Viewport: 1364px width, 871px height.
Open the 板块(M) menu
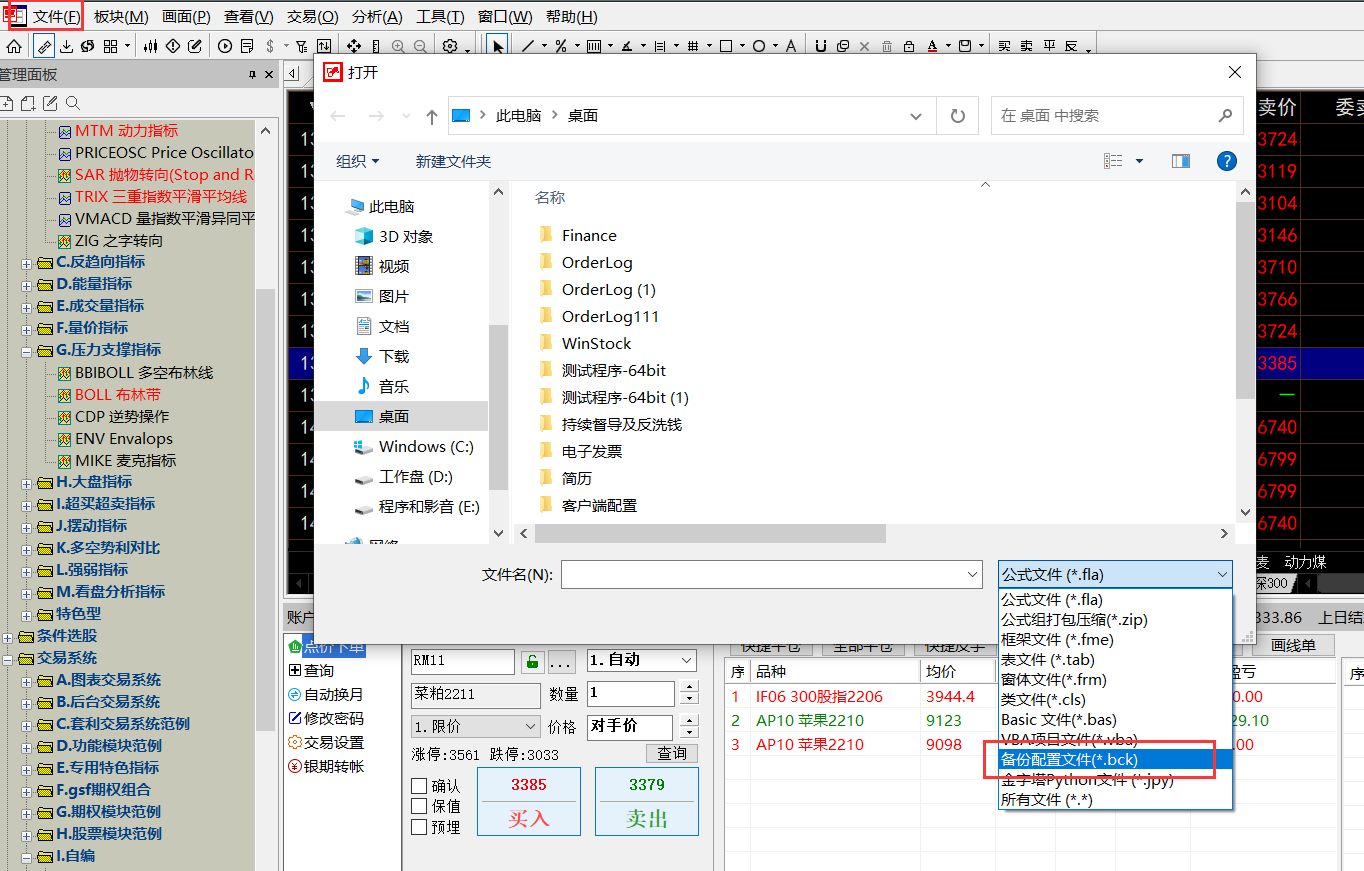coord(121,17)
